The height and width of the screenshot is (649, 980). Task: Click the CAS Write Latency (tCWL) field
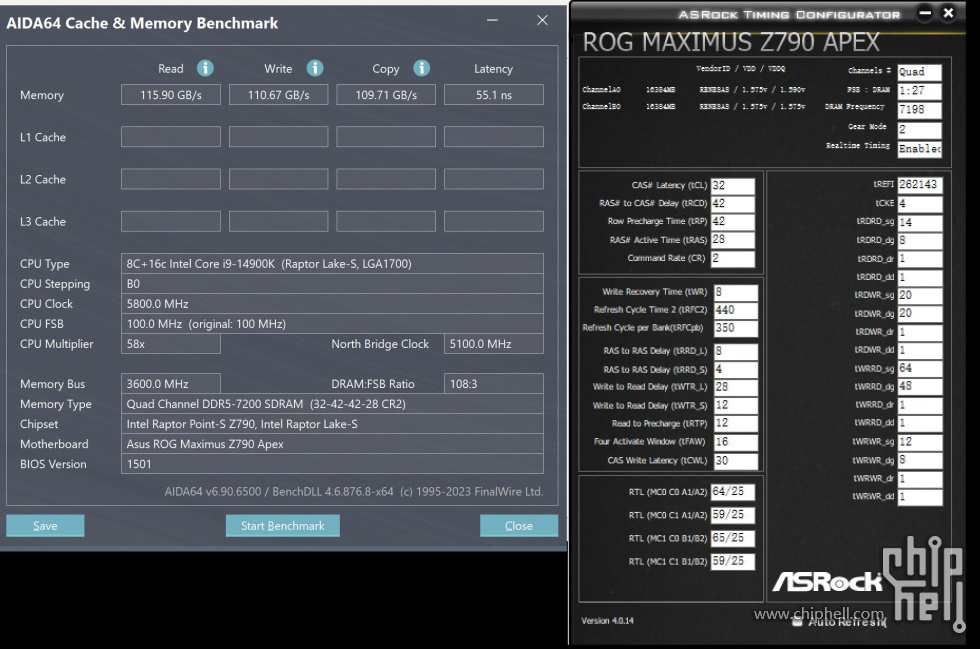(736, 461)
